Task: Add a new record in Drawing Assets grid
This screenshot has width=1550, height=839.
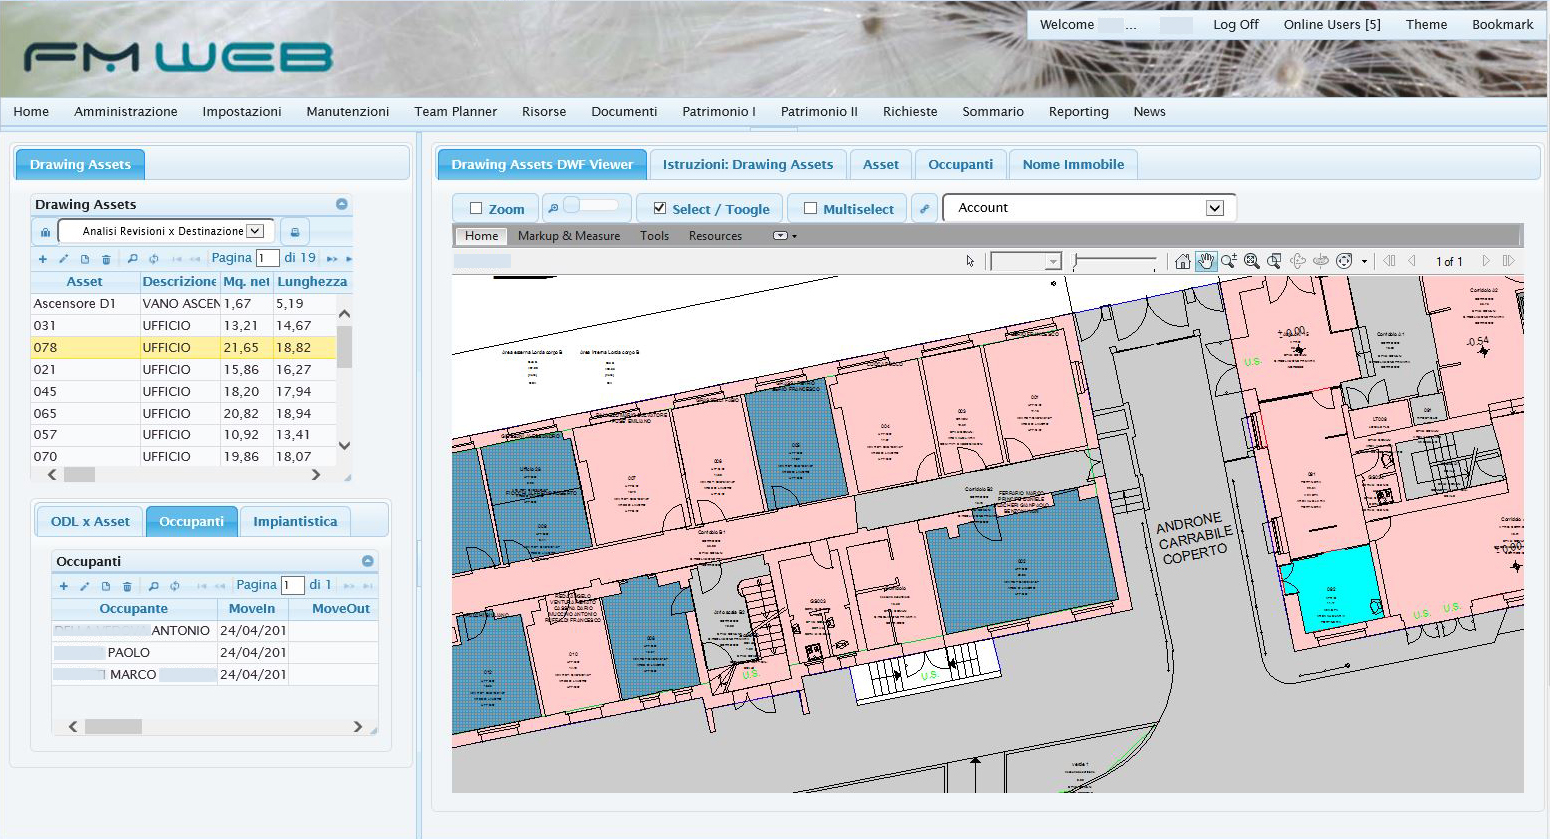Action: (x=42, y=259)
